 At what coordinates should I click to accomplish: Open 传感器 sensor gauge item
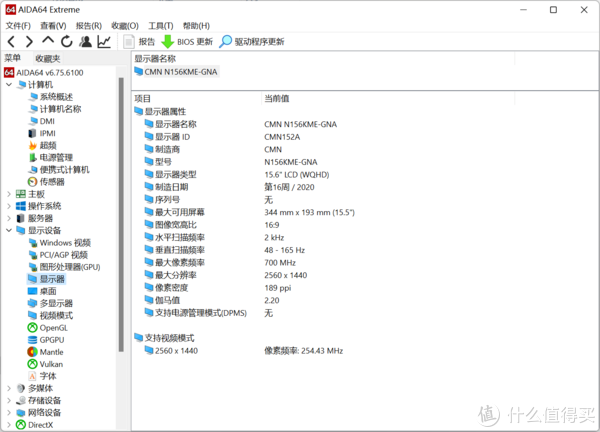coord(47,182)
